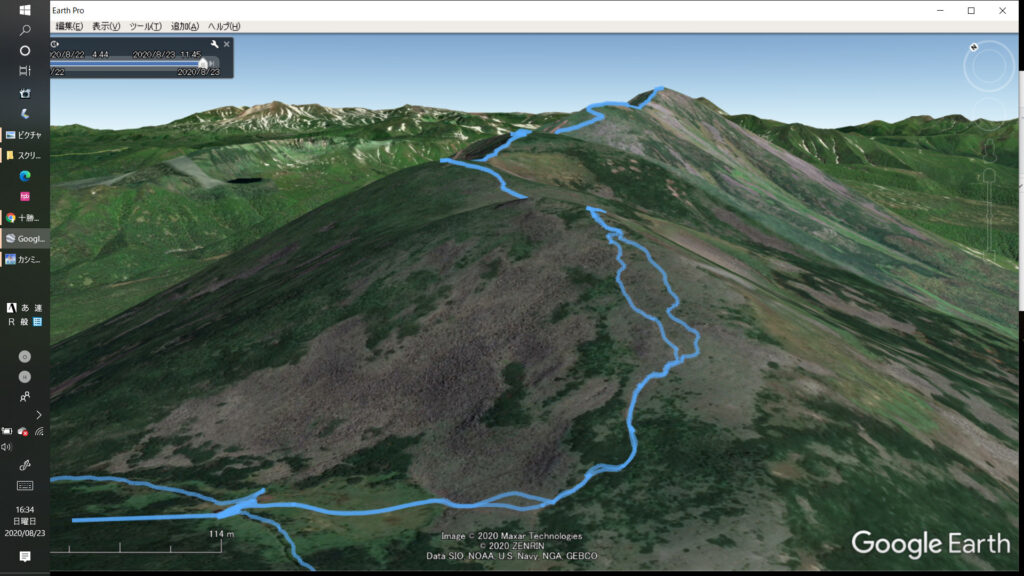Close the time slider panel
This screenshot has height=576, width=1024.
coord(227,44)
